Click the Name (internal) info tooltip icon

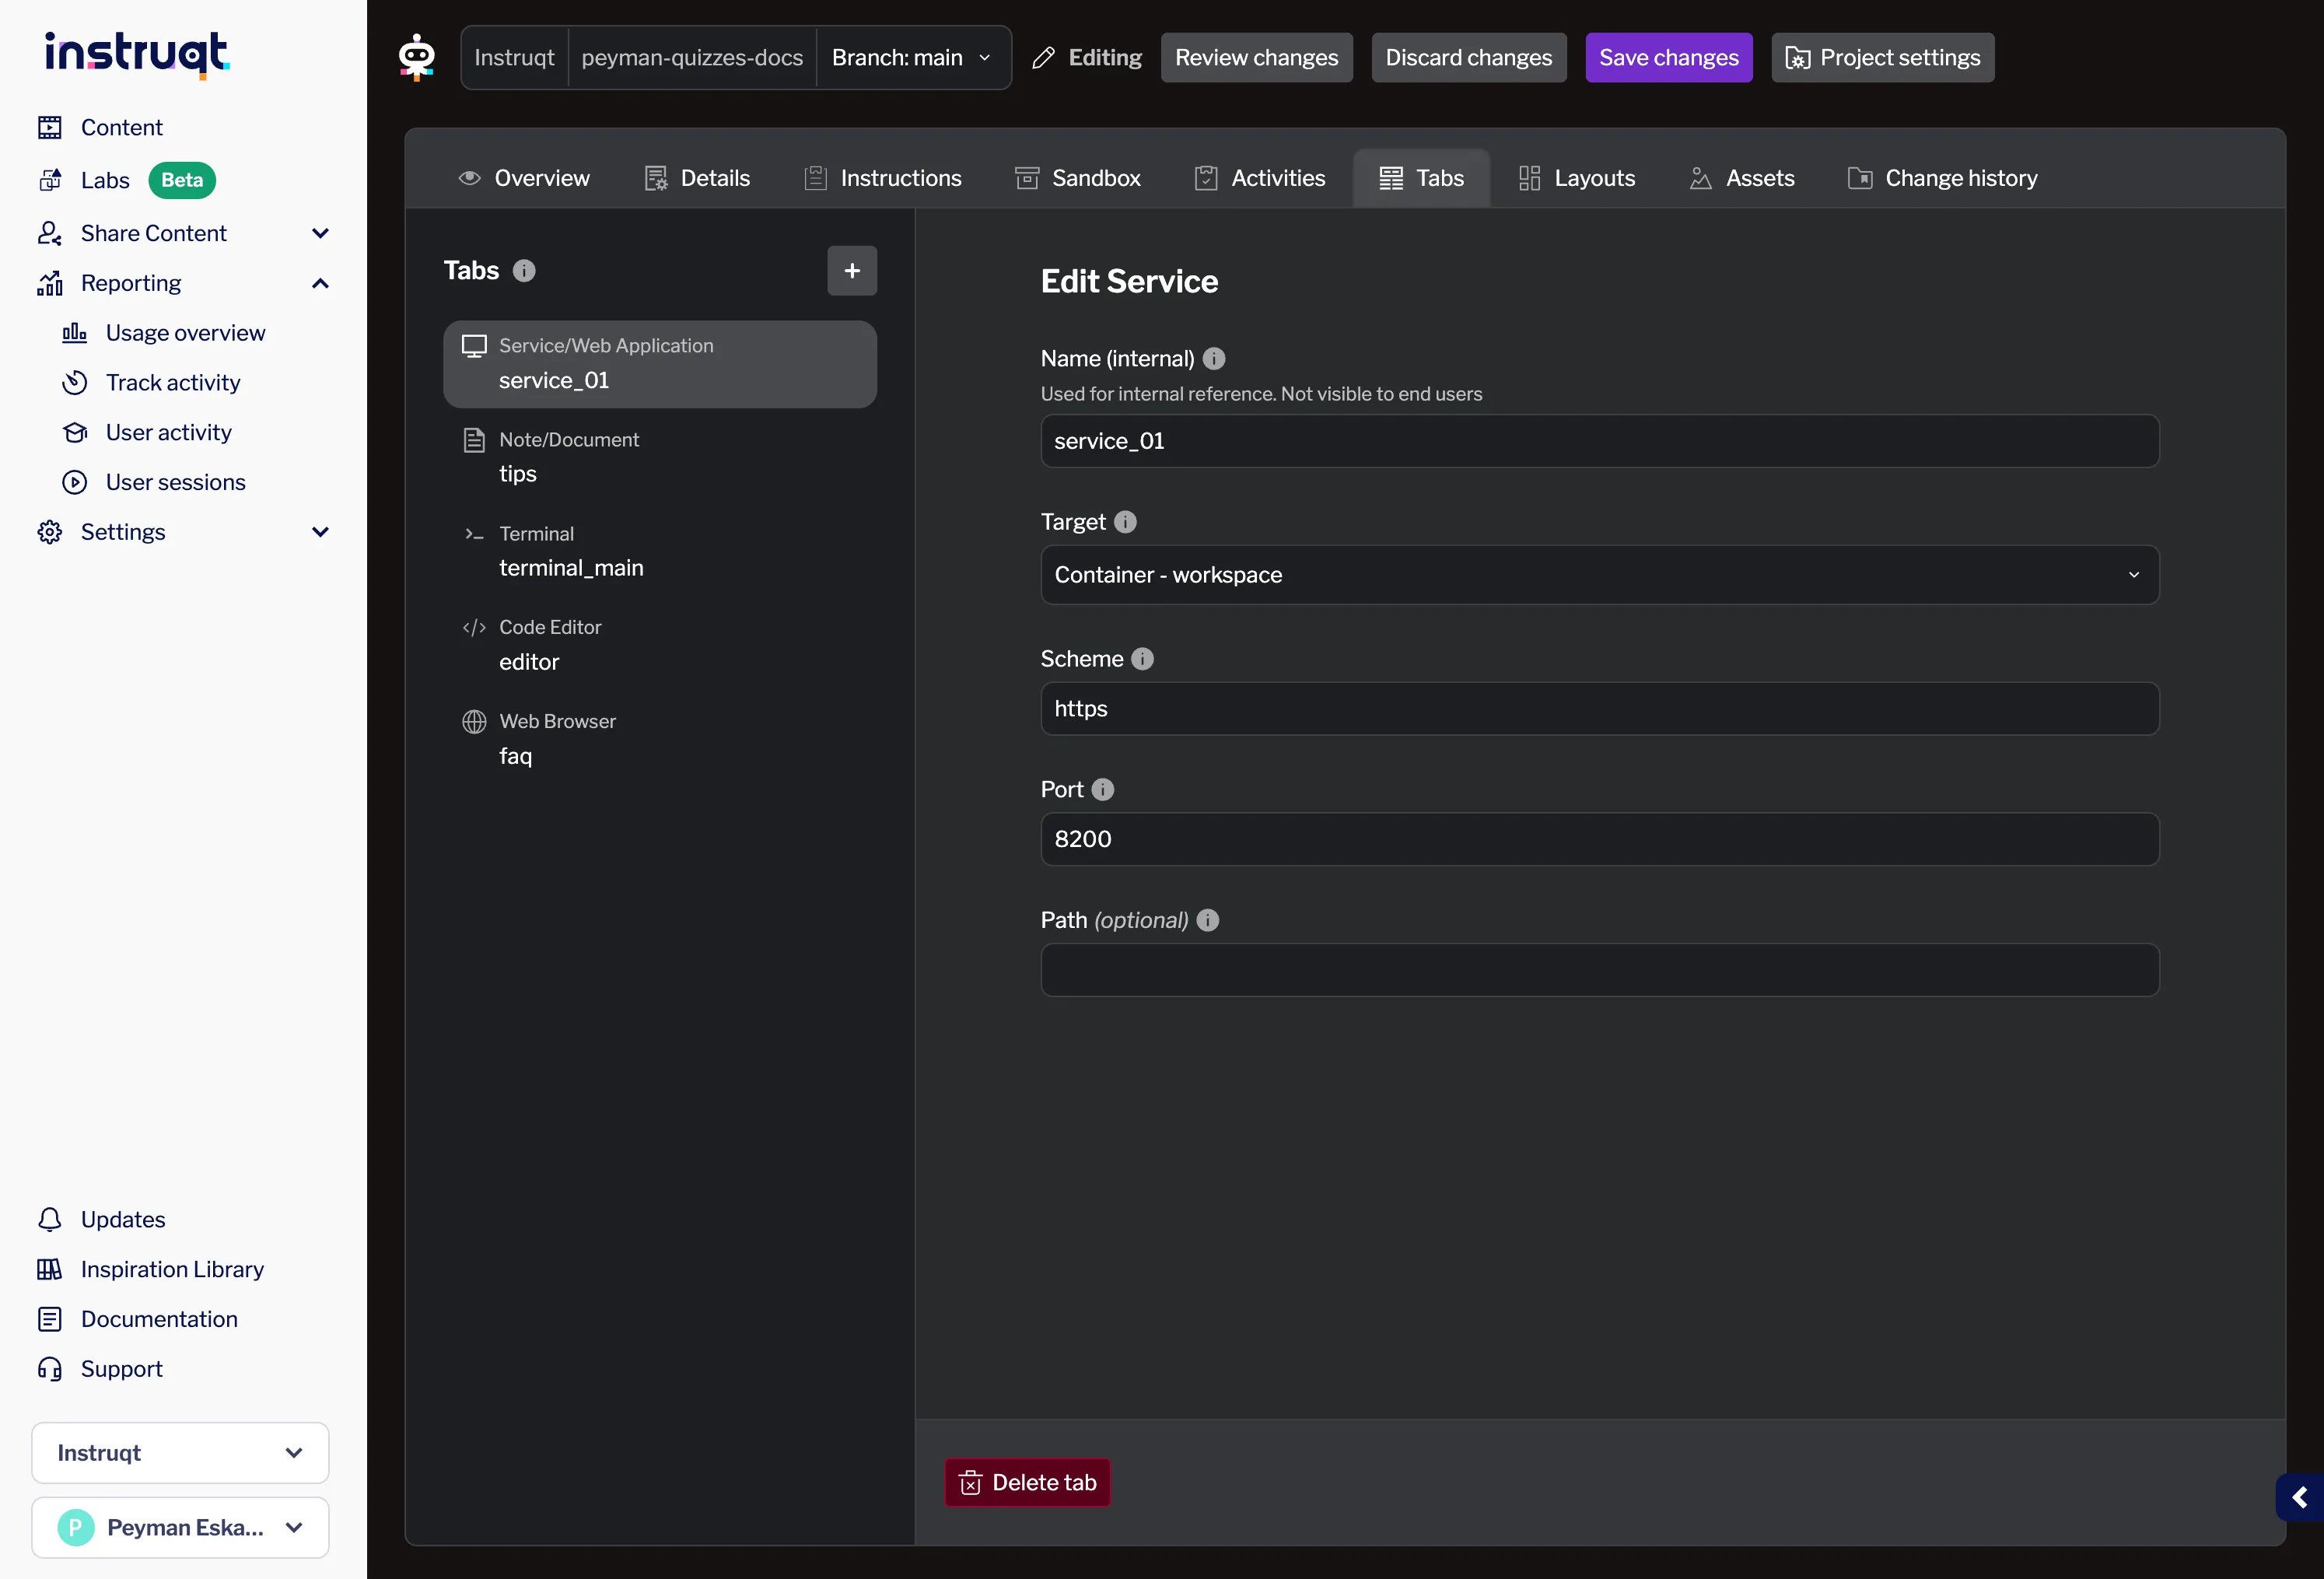(x=1214, y=358)
